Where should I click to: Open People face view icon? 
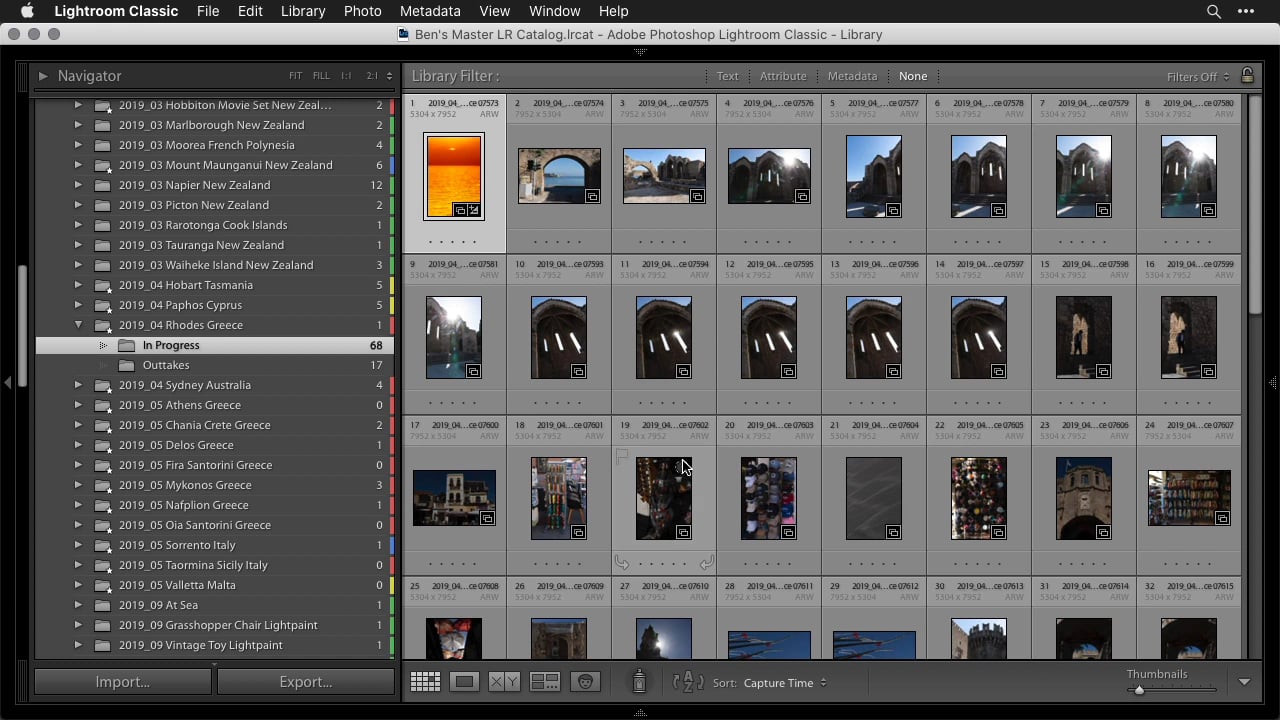tap(585, 682)
